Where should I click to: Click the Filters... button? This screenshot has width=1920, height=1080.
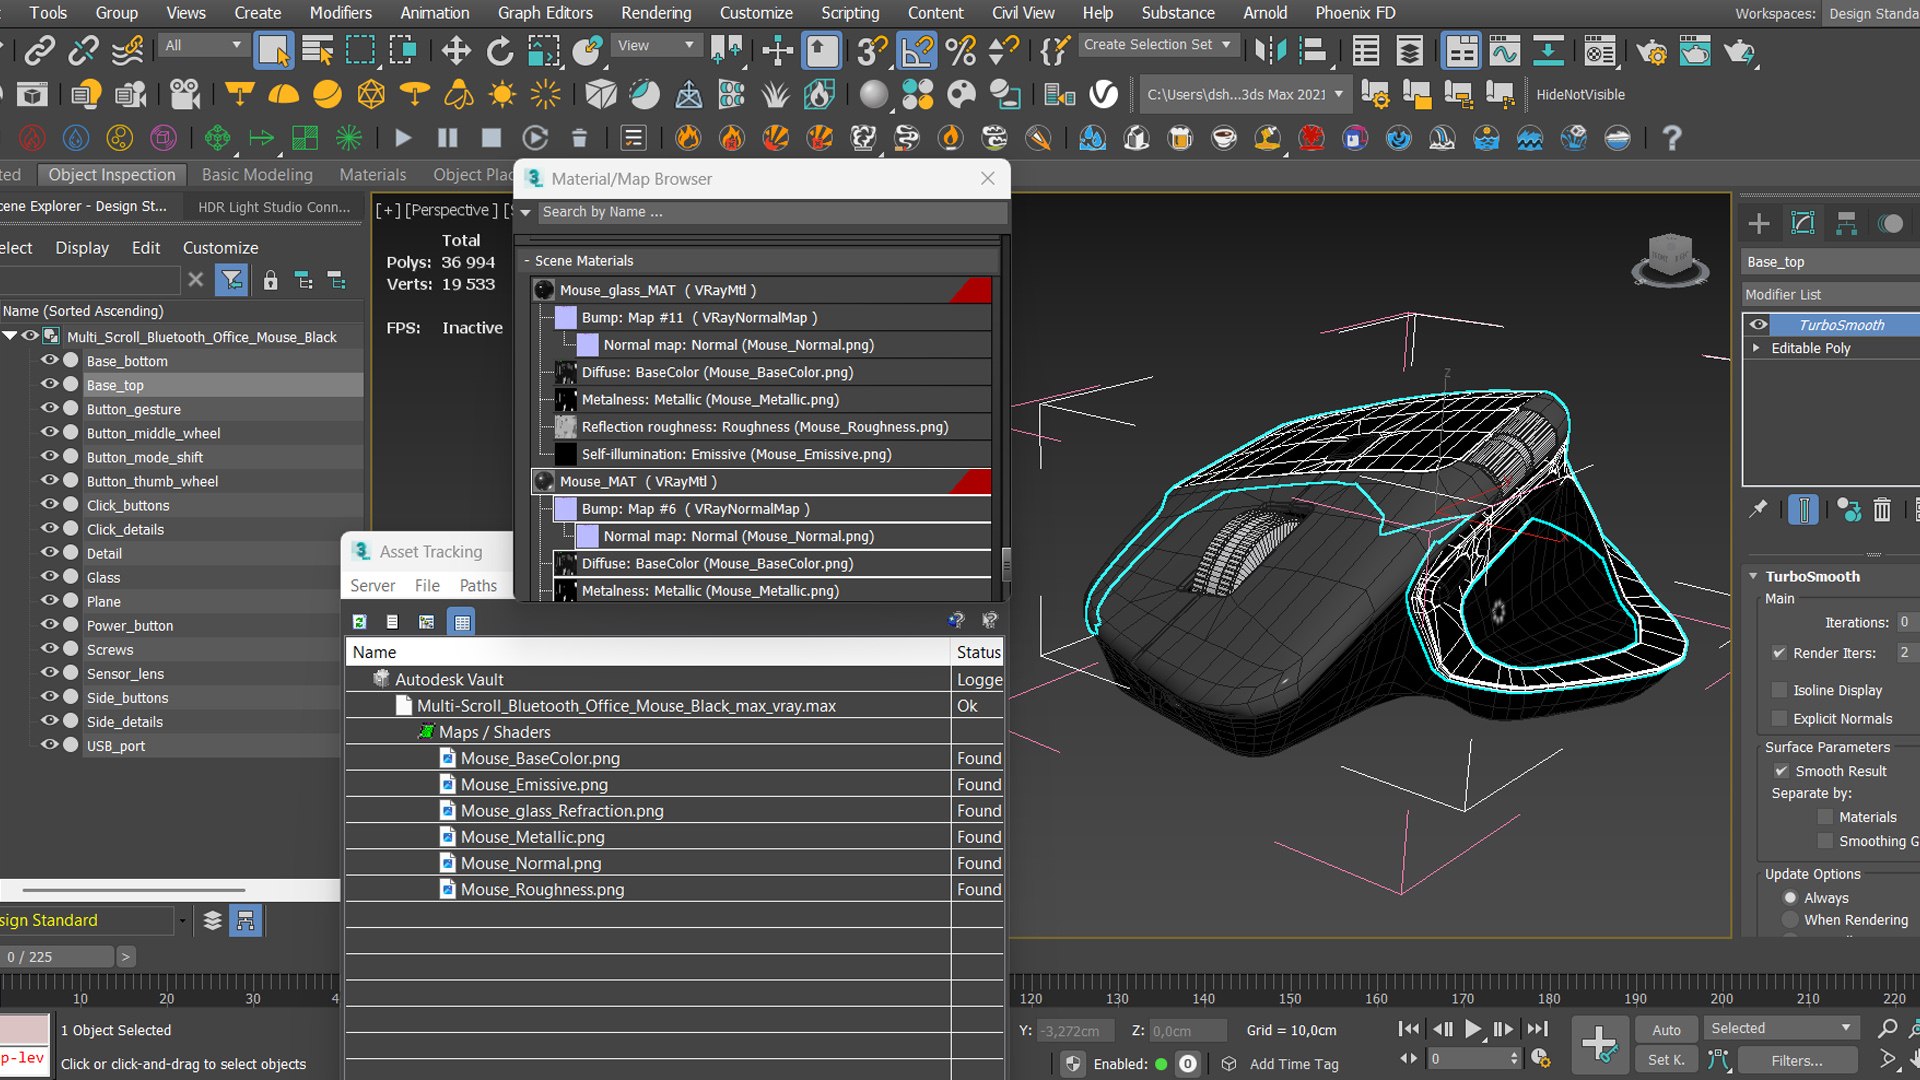click(1796, 1060)
